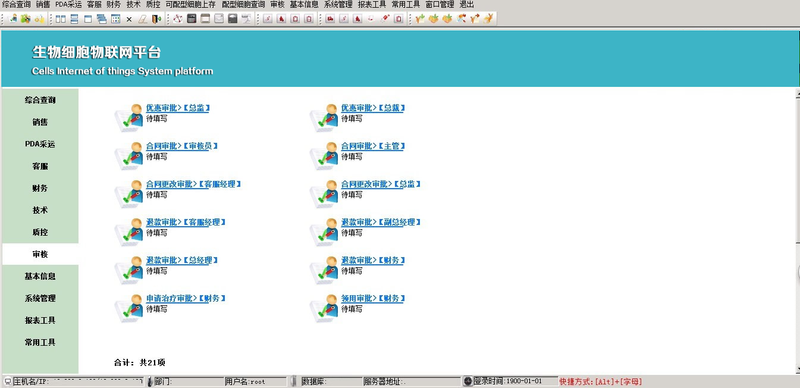Select 财务 in the left sidebar
Viewport: 800px width, 388px height.
click(40, 188)
